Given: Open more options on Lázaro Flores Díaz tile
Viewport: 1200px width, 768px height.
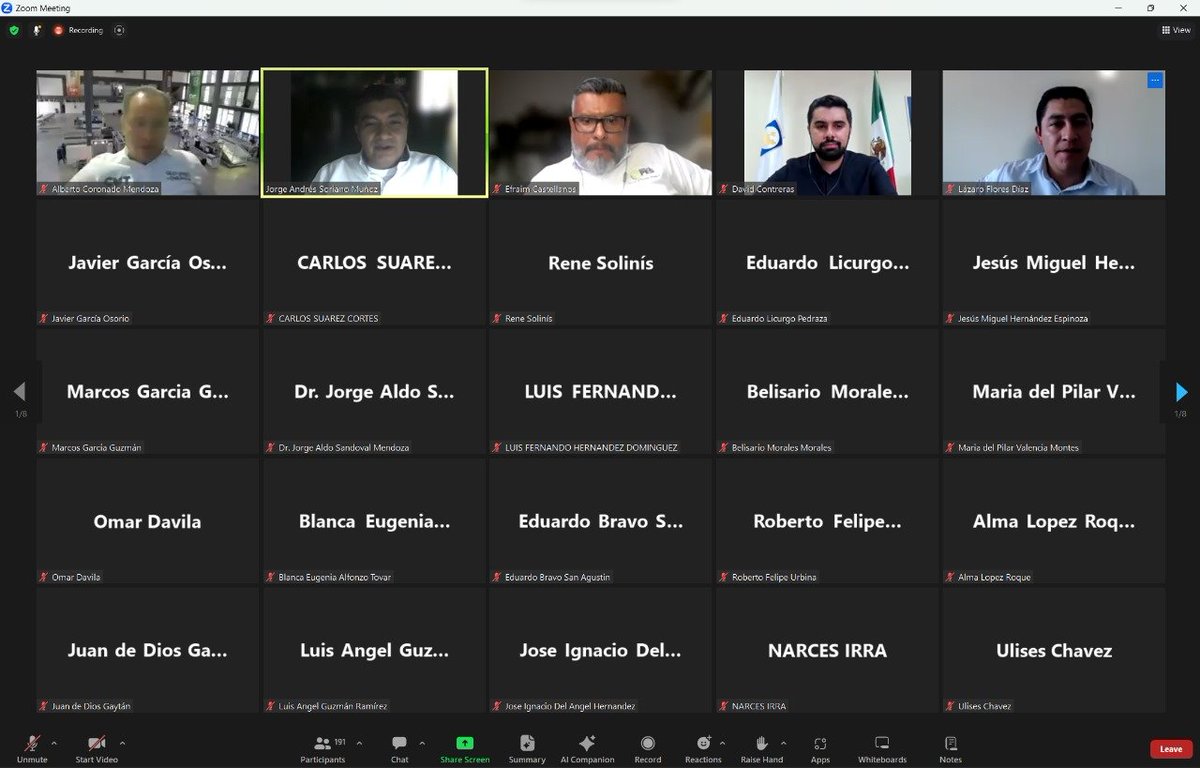Looking at the screenshot, I should 1155,80.
